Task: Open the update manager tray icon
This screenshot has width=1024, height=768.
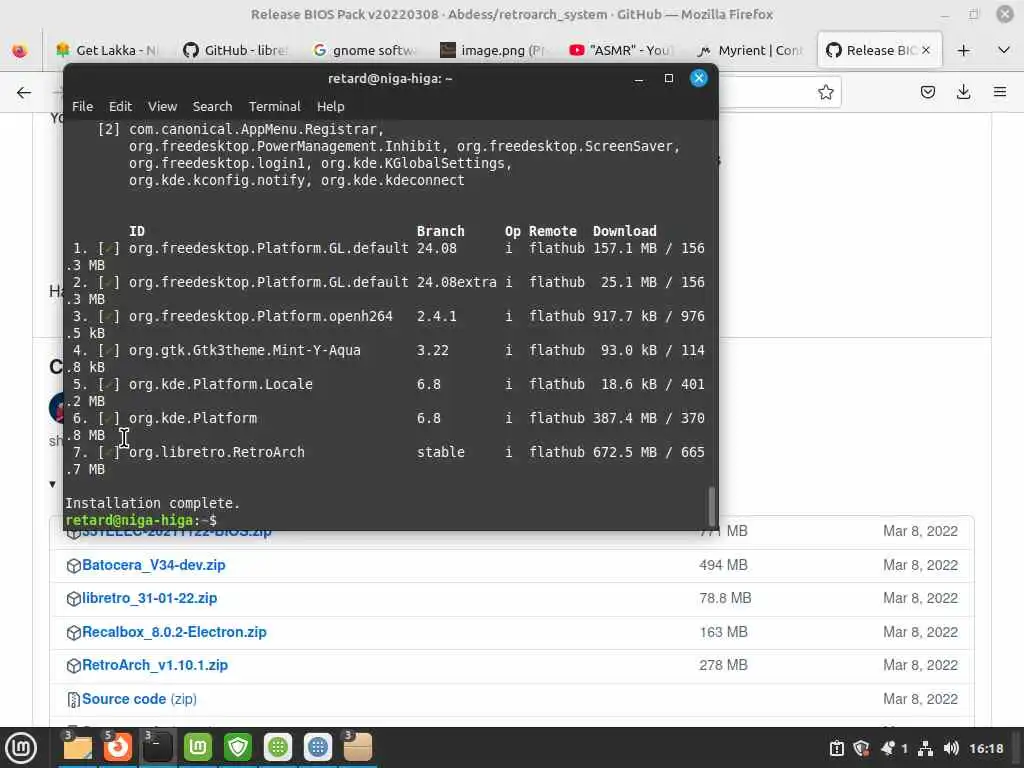Action: click(837, 748)
